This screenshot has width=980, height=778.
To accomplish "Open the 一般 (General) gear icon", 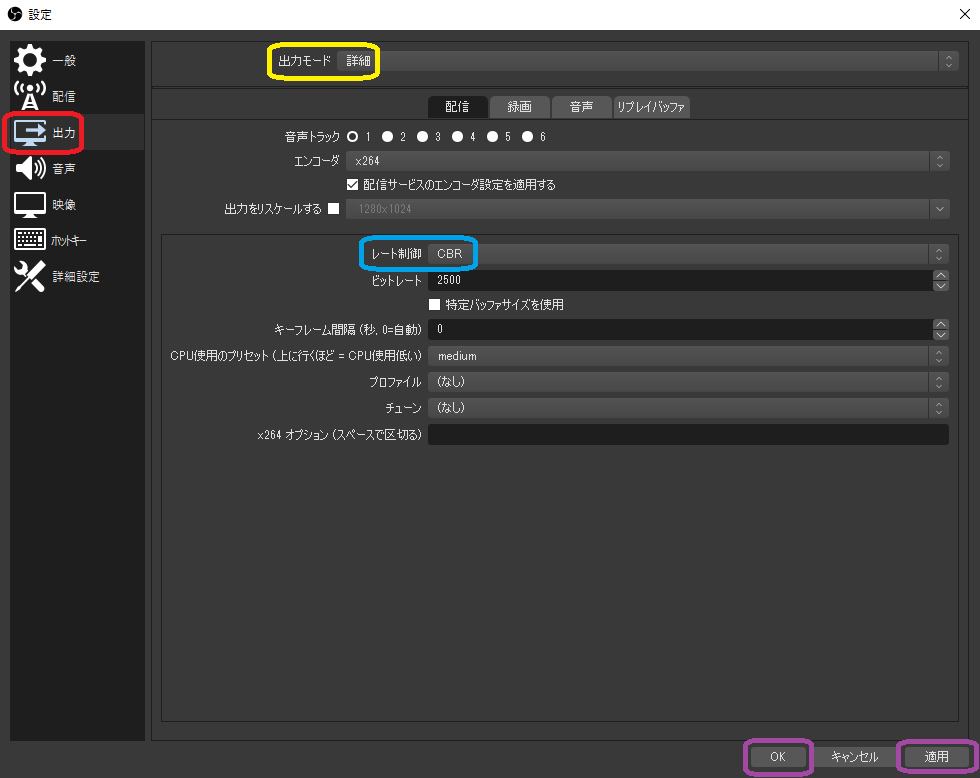I will 30,60.
